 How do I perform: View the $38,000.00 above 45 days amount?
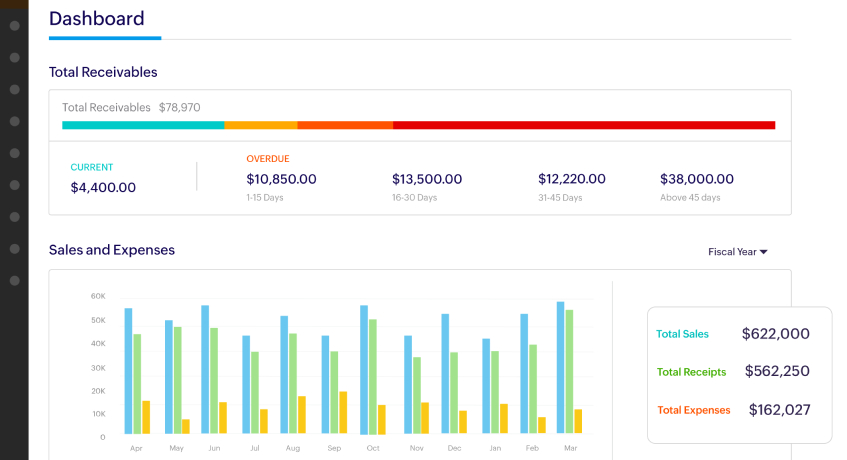tap(696, 179)
